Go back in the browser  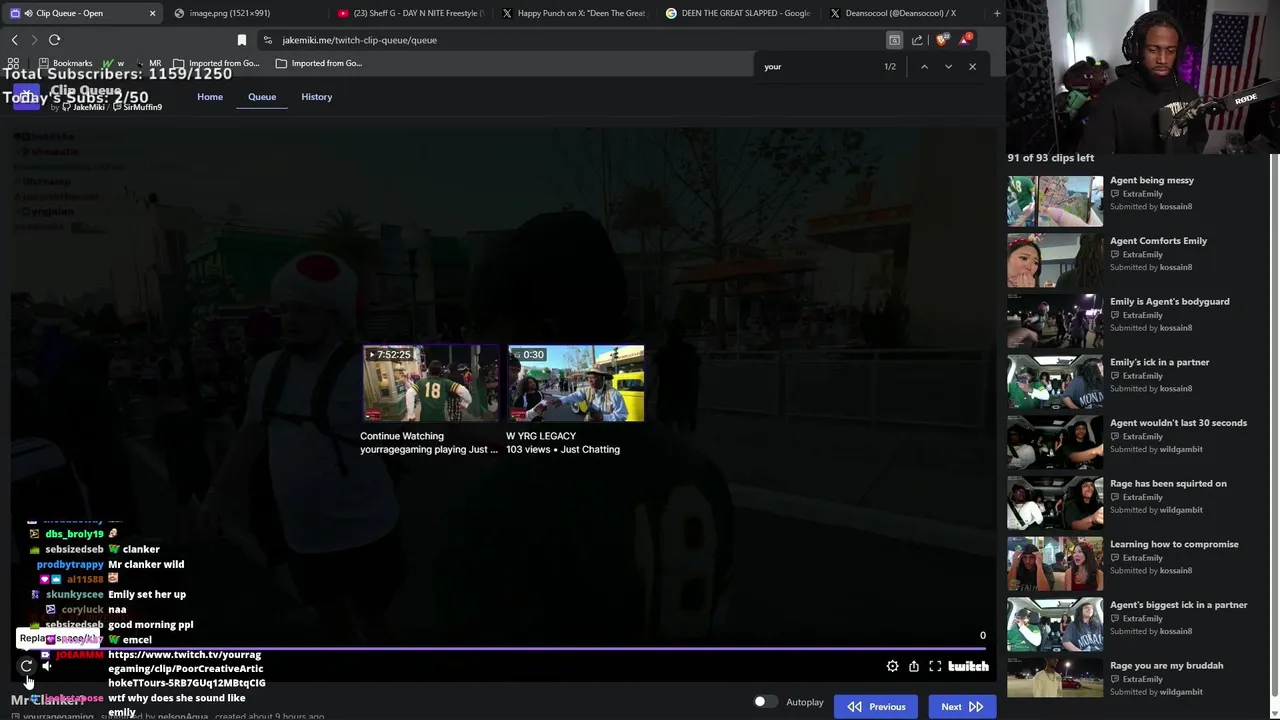pos(14,40)
